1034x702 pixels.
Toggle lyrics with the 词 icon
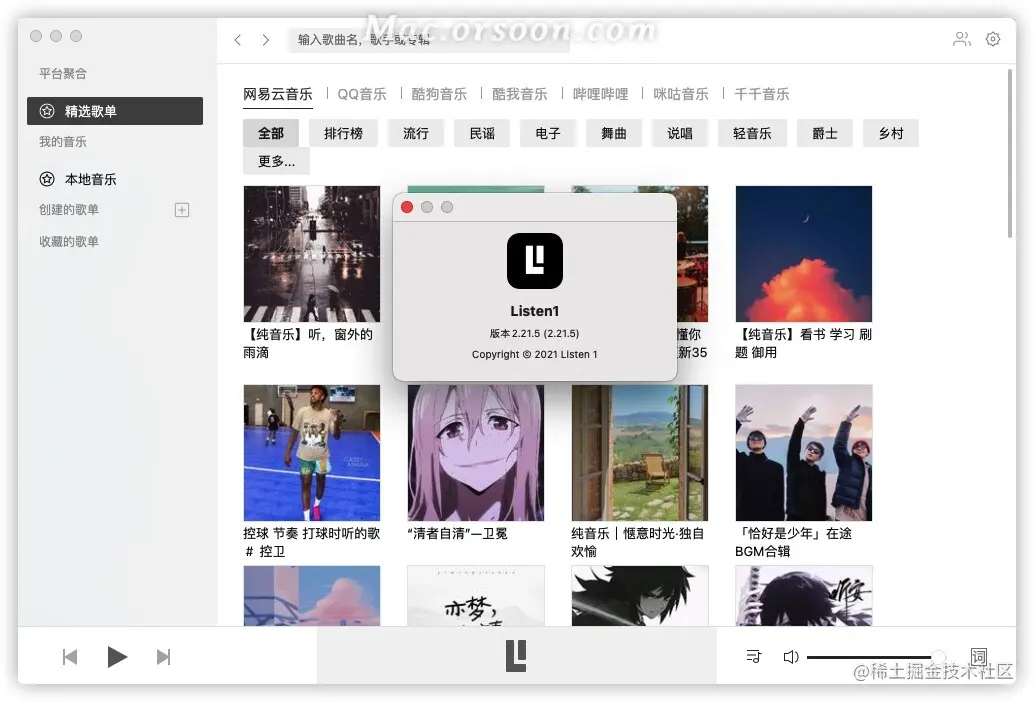[979, 657]
